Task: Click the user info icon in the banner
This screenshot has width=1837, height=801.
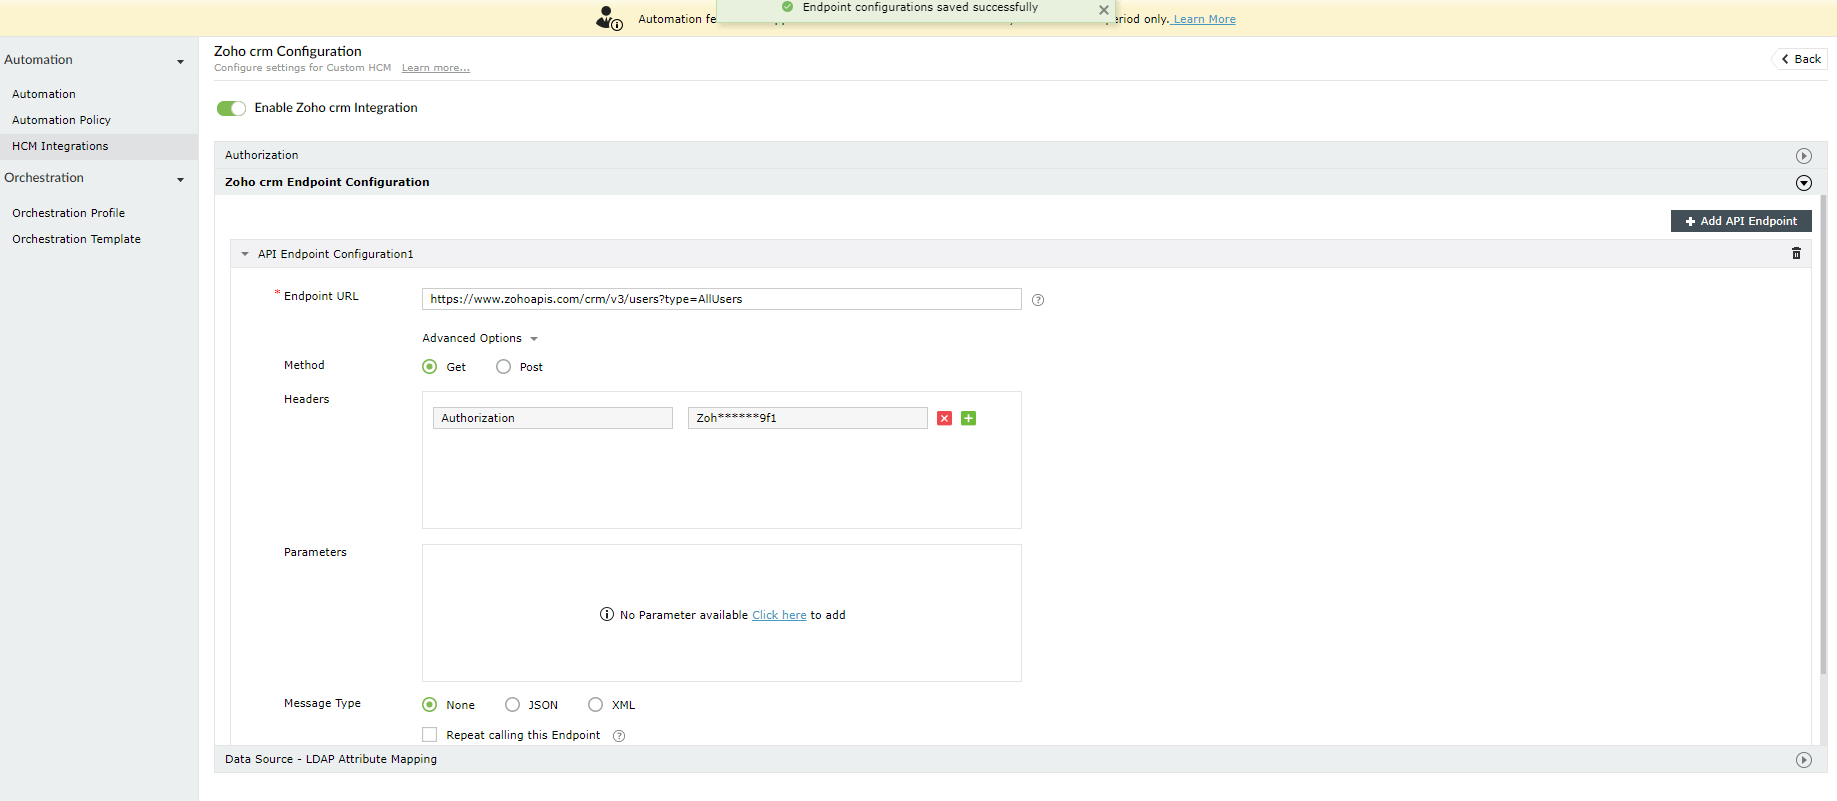Action: pyautogui.click(x=609, y=18)
